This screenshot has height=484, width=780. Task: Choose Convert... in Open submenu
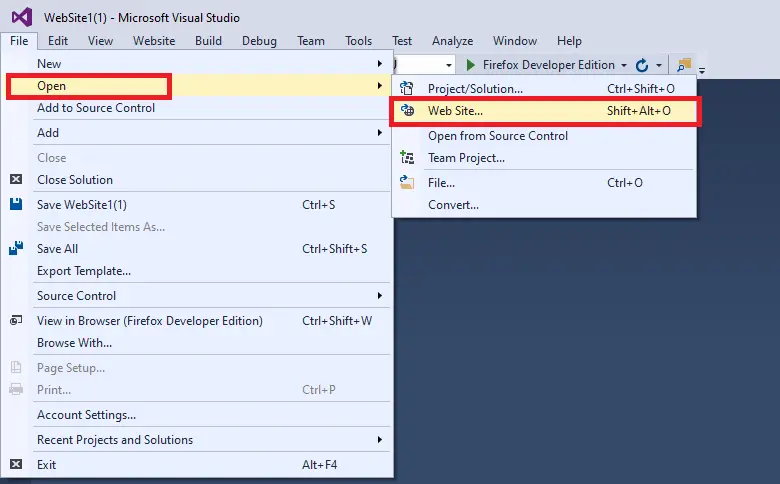(x=545, y=204)
